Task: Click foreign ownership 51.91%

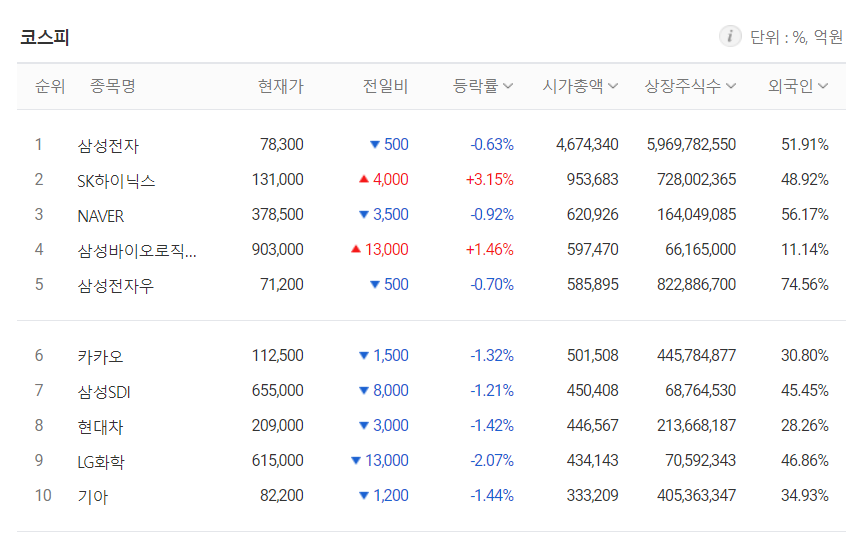Action: point(805,144)
